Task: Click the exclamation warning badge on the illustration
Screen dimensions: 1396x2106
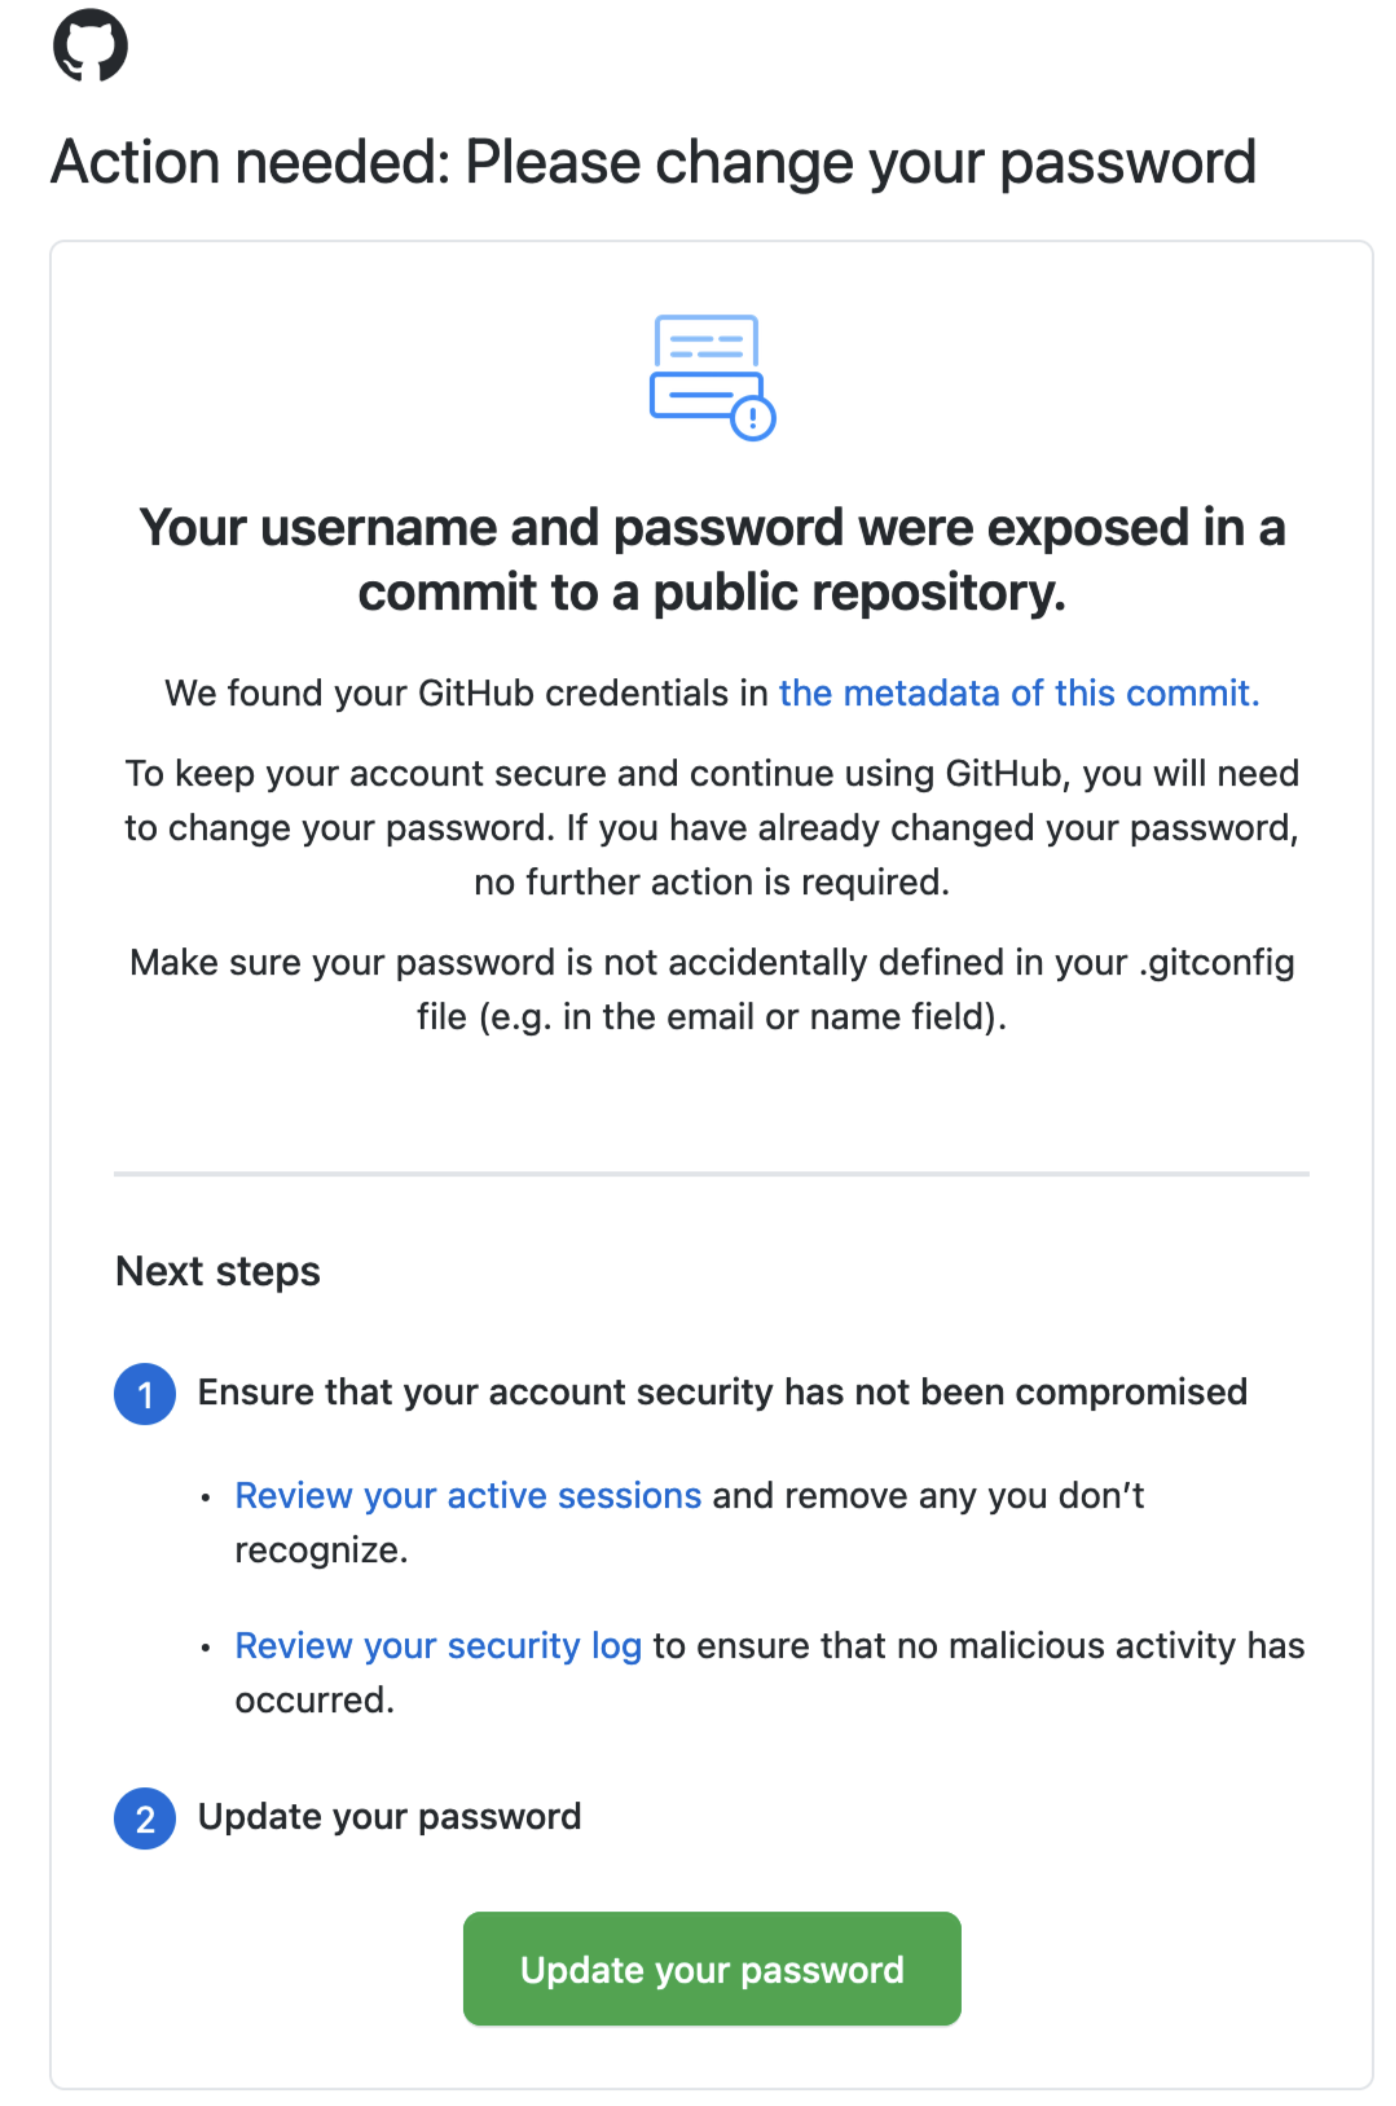Action: 754,416
